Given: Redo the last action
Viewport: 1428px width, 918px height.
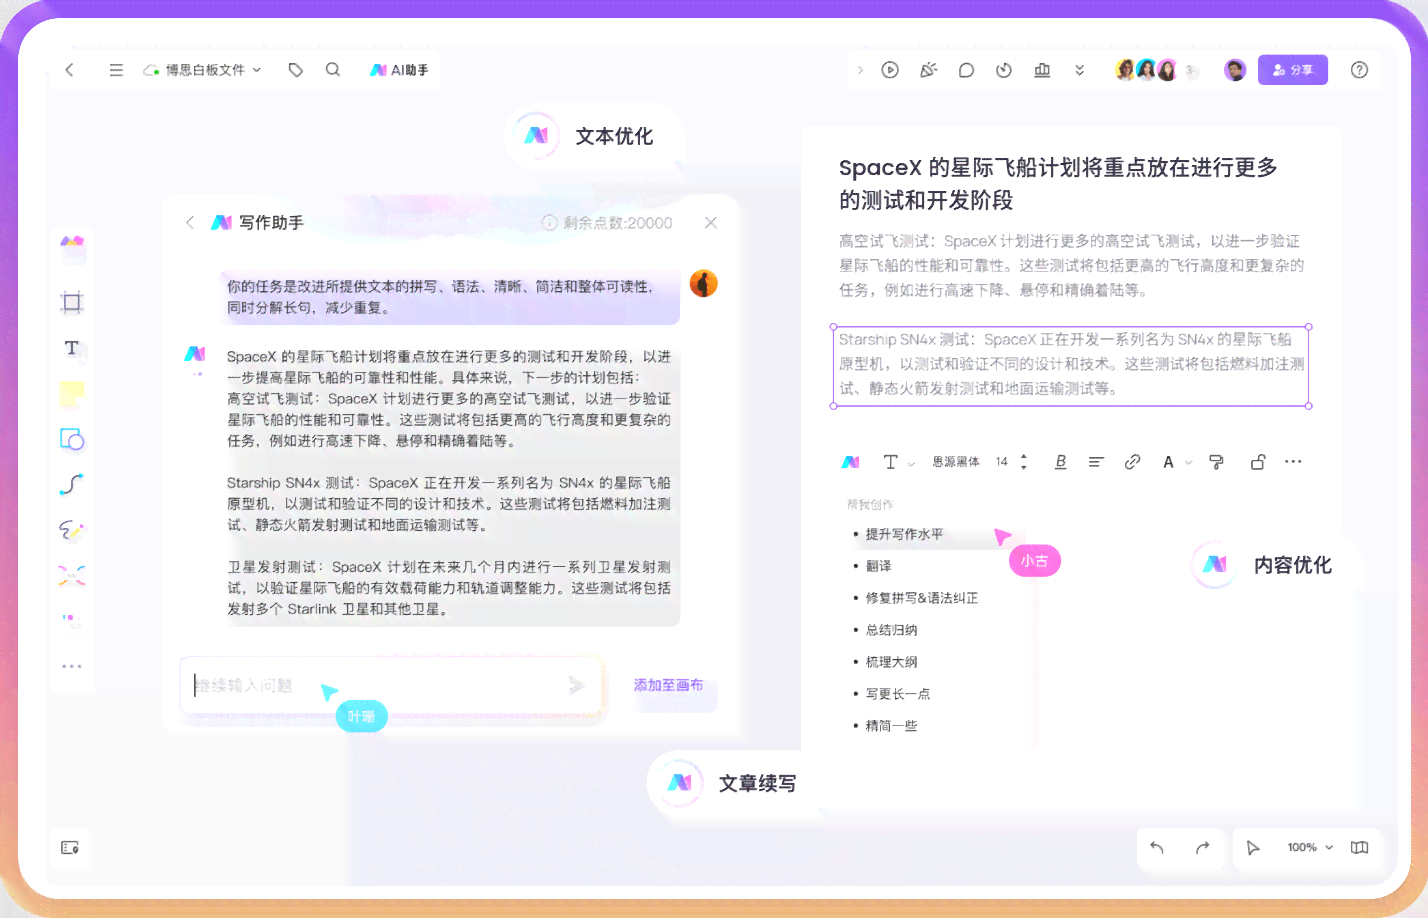Looking at the screenshot, I should (1203, 847).
